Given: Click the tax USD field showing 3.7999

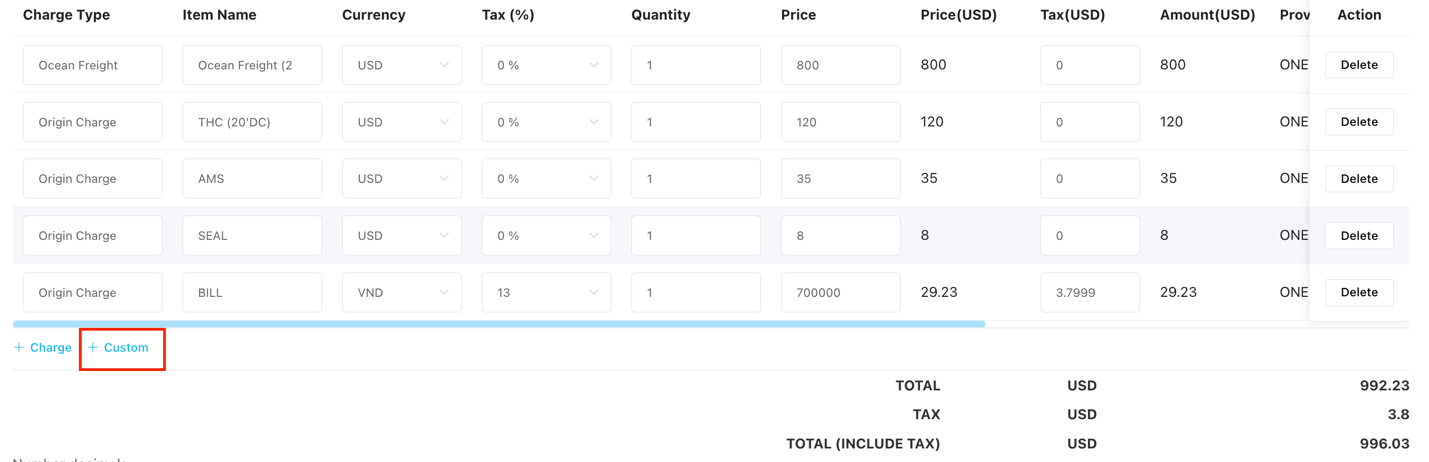Looking at the screenshot, I should [1089, 293].
